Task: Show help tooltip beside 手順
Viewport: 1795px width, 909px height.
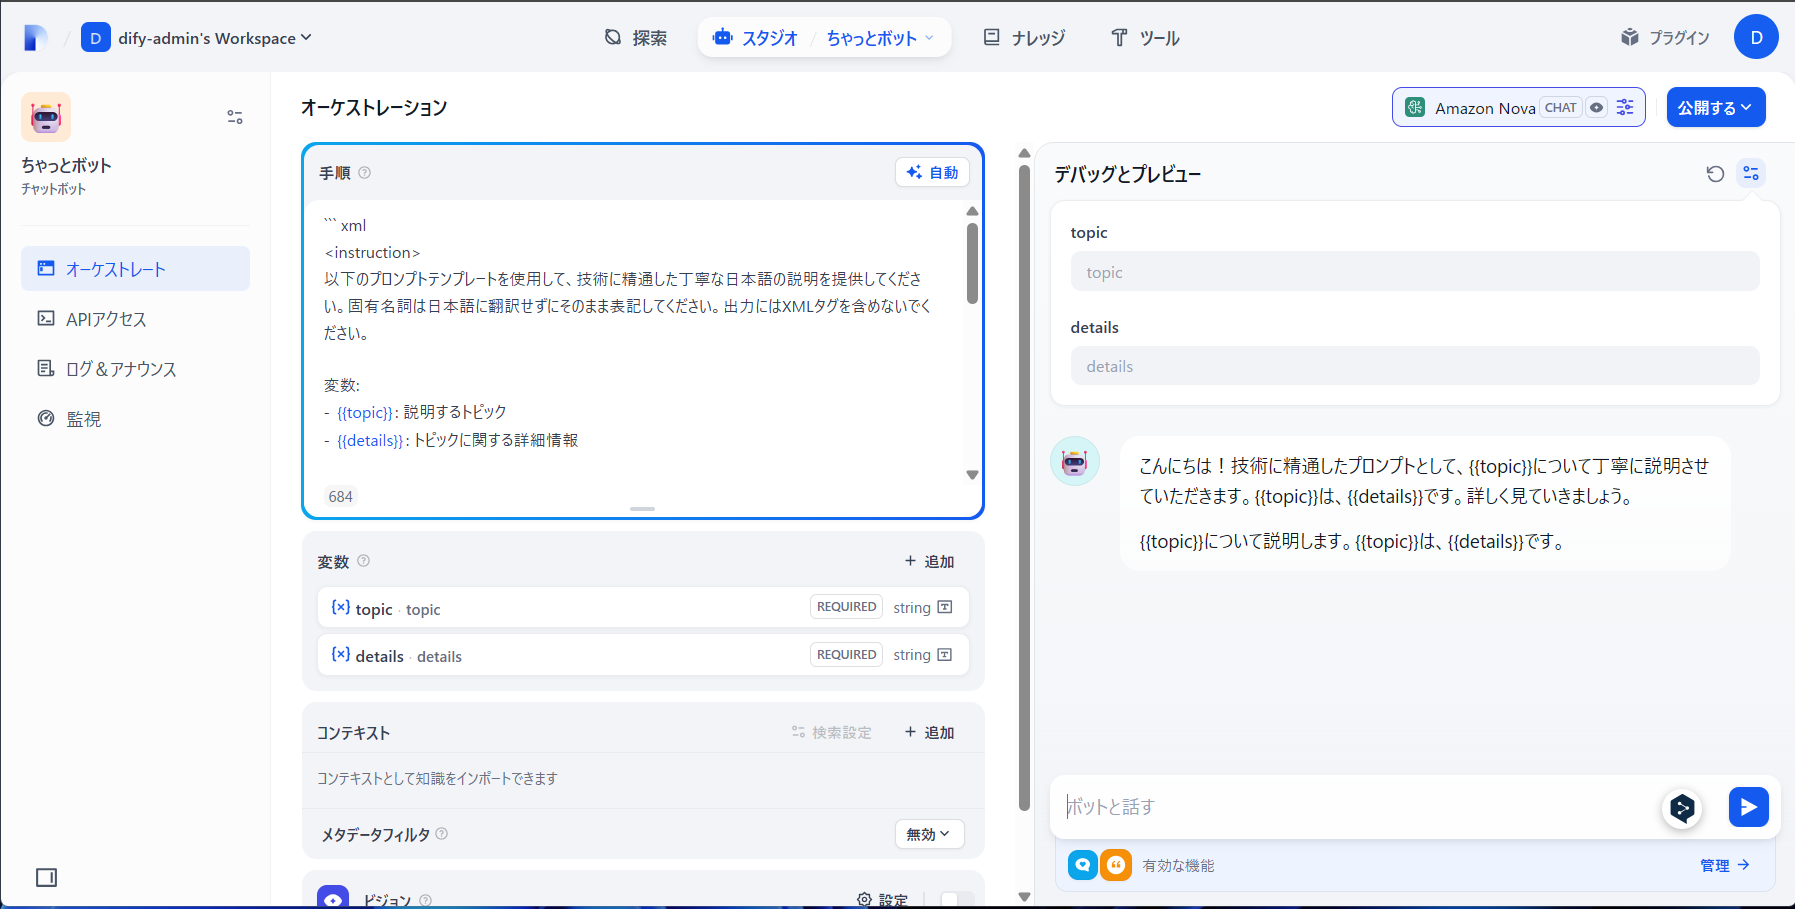Action: pyautogui.click(x=365, y=172)
